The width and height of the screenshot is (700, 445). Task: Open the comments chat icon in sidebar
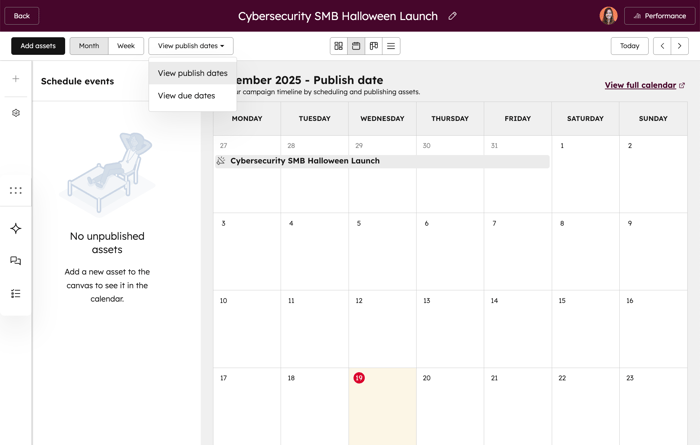point(16,261)
